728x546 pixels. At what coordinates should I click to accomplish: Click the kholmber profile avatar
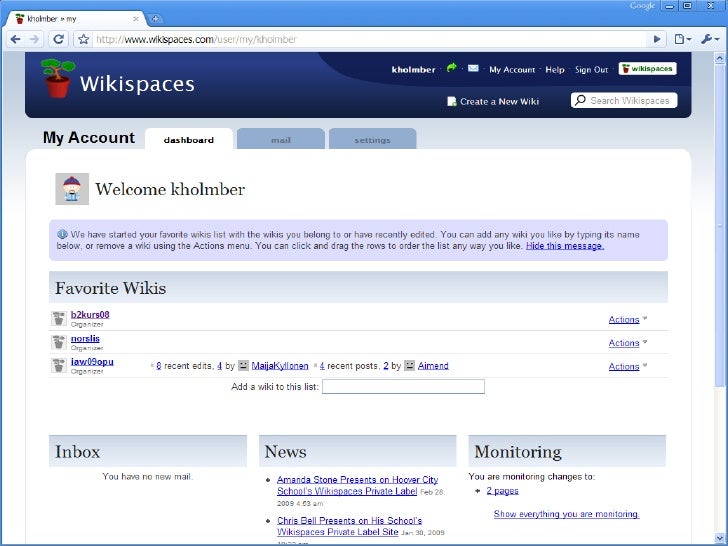point(72,189)
